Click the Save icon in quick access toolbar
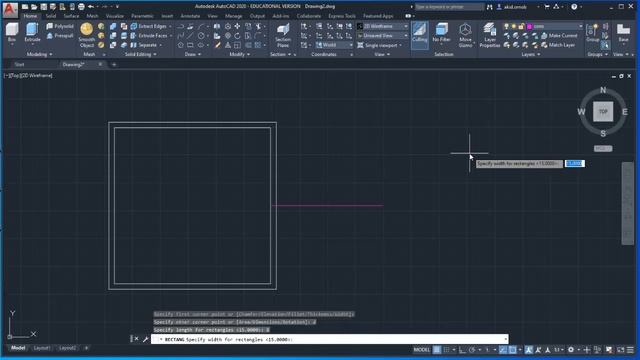640x360 pixels. pos(44,7)
